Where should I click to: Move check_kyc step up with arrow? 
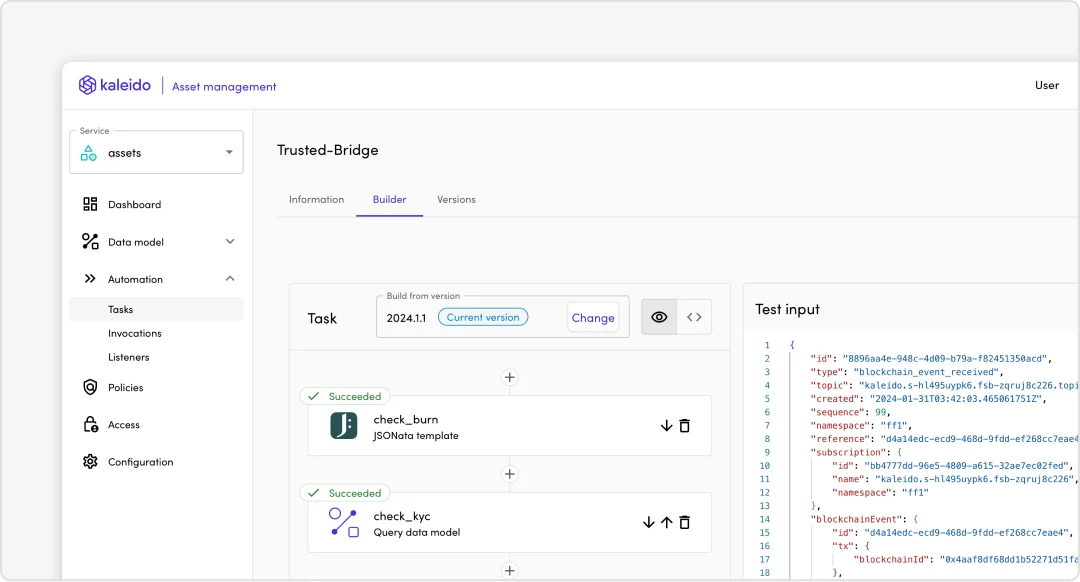point(667,522)
